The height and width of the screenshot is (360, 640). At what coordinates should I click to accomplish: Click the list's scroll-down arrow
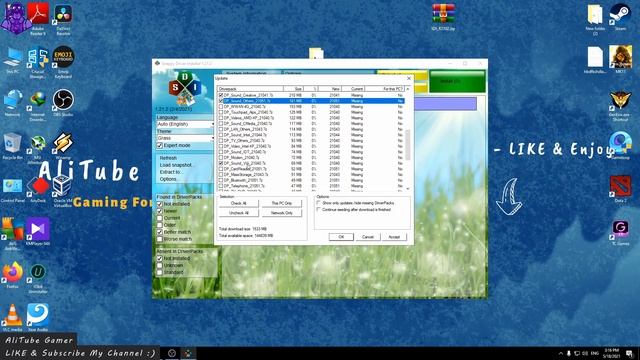tap(408, 189)
